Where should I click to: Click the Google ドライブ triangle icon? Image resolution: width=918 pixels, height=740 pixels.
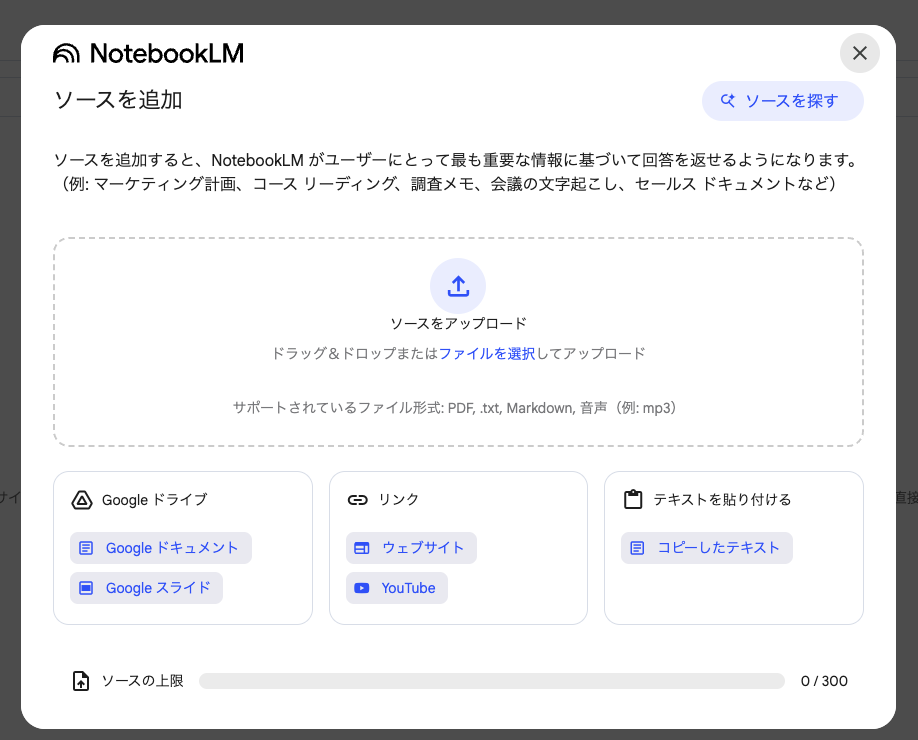(x=82, y=500)
